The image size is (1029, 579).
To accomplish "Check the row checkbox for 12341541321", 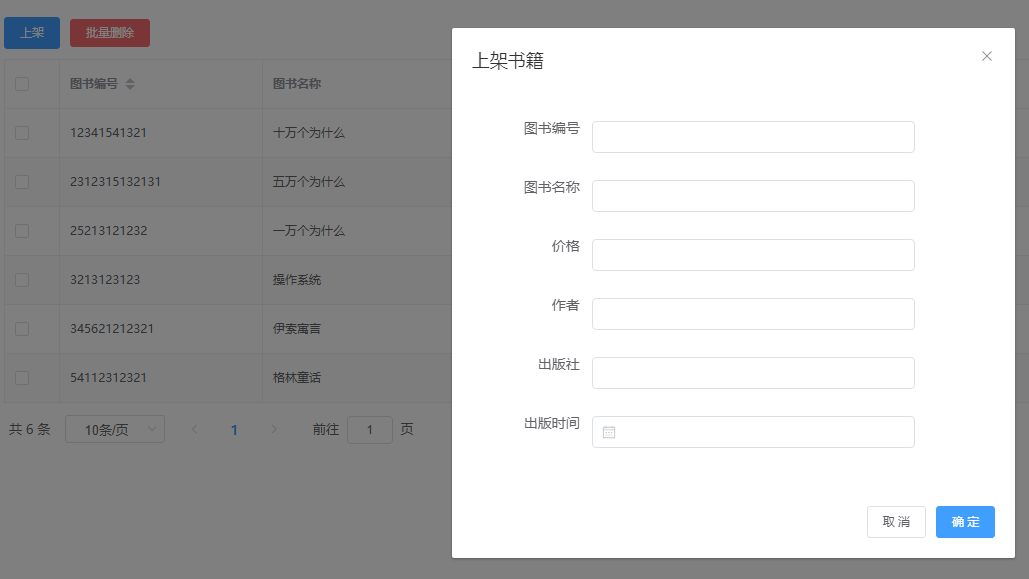I will 22,133.
